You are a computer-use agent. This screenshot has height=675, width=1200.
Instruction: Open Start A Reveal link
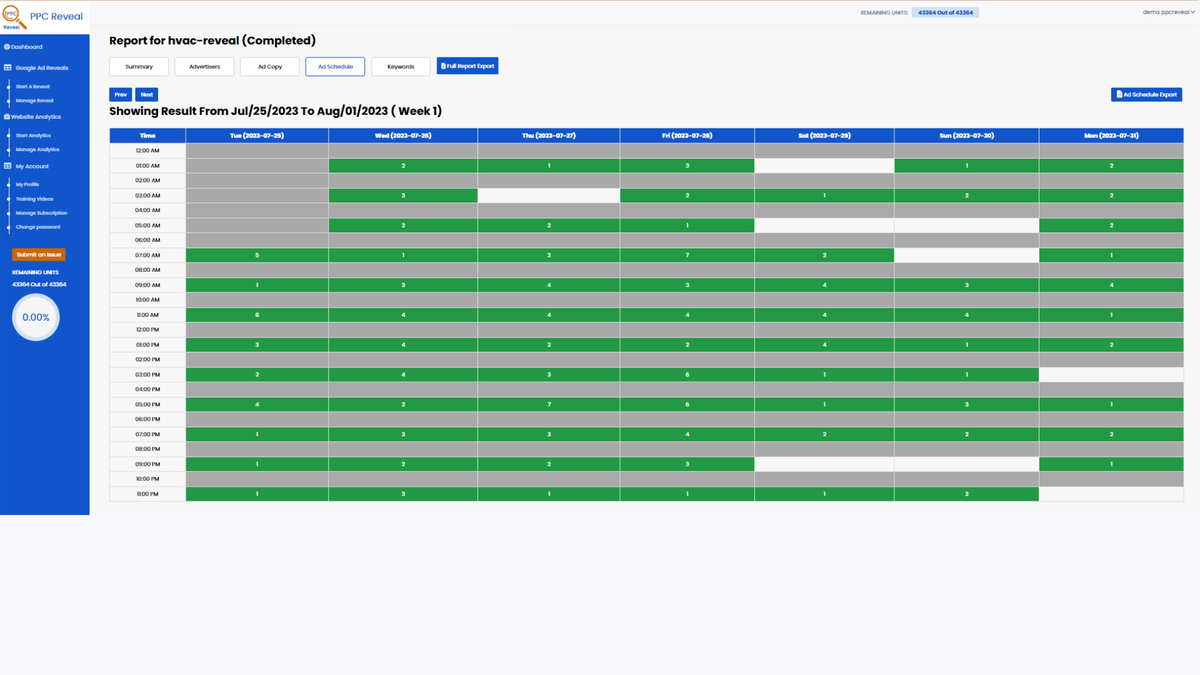point(33,86)
